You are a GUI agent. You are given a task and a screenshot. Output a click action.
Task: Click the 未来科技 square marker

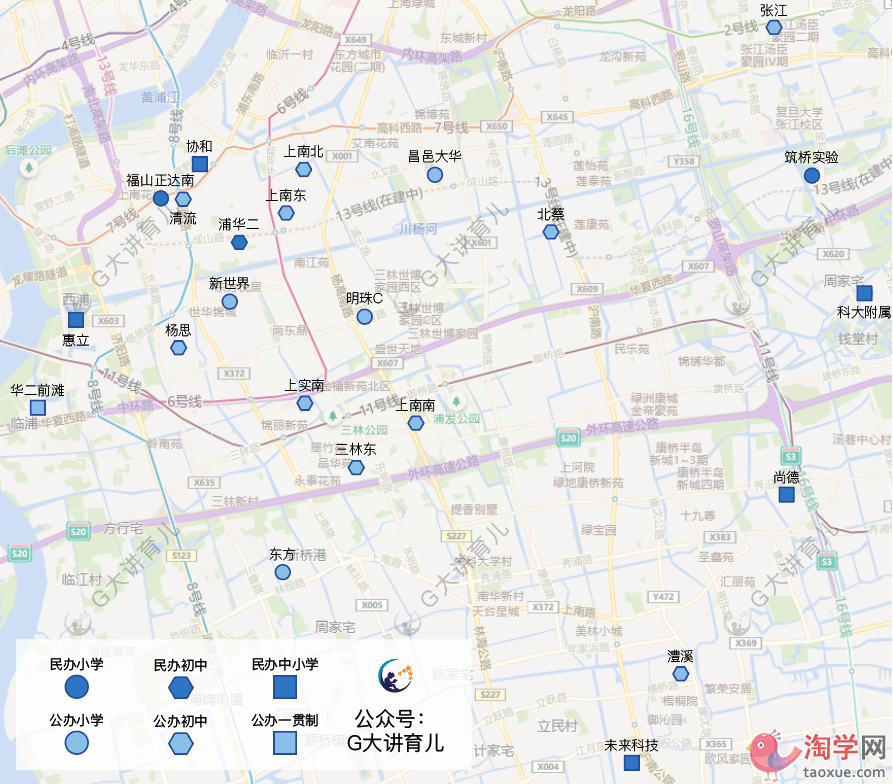[x=632, y=763]
